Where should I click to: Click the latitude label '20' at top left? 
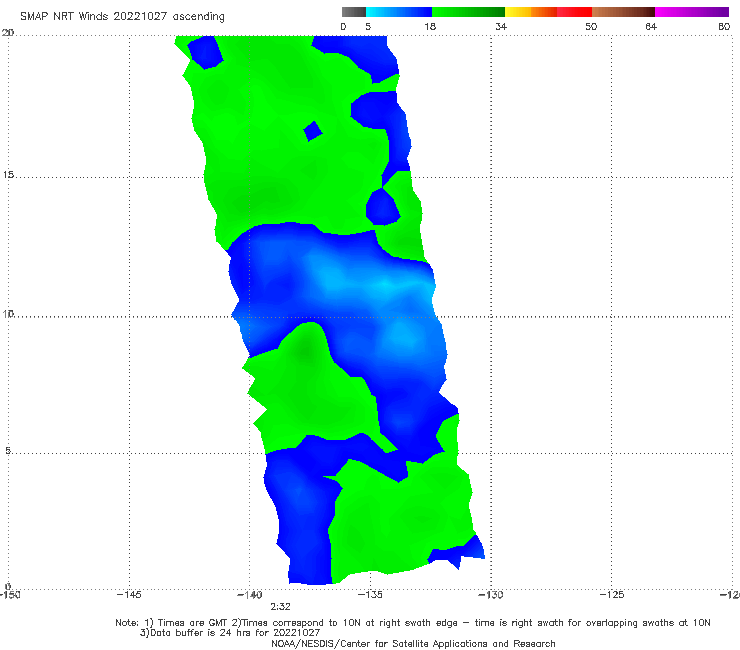point(8,32)
